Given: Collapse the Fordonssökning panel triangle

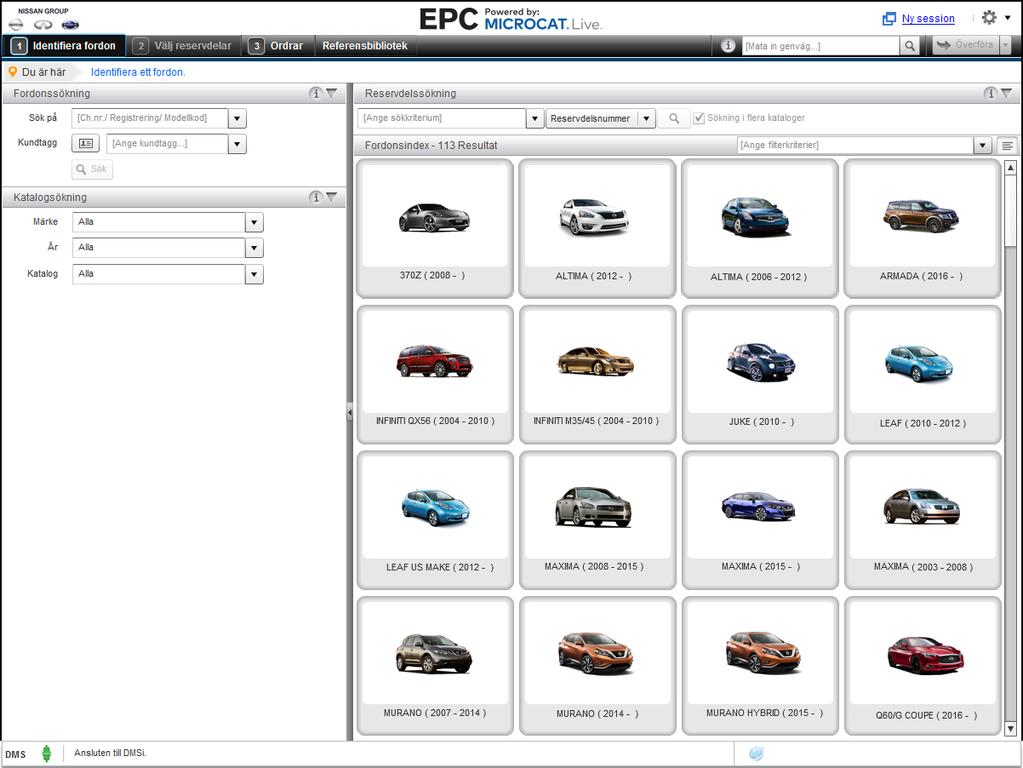Looking at the screenshot, I should 331,93.
